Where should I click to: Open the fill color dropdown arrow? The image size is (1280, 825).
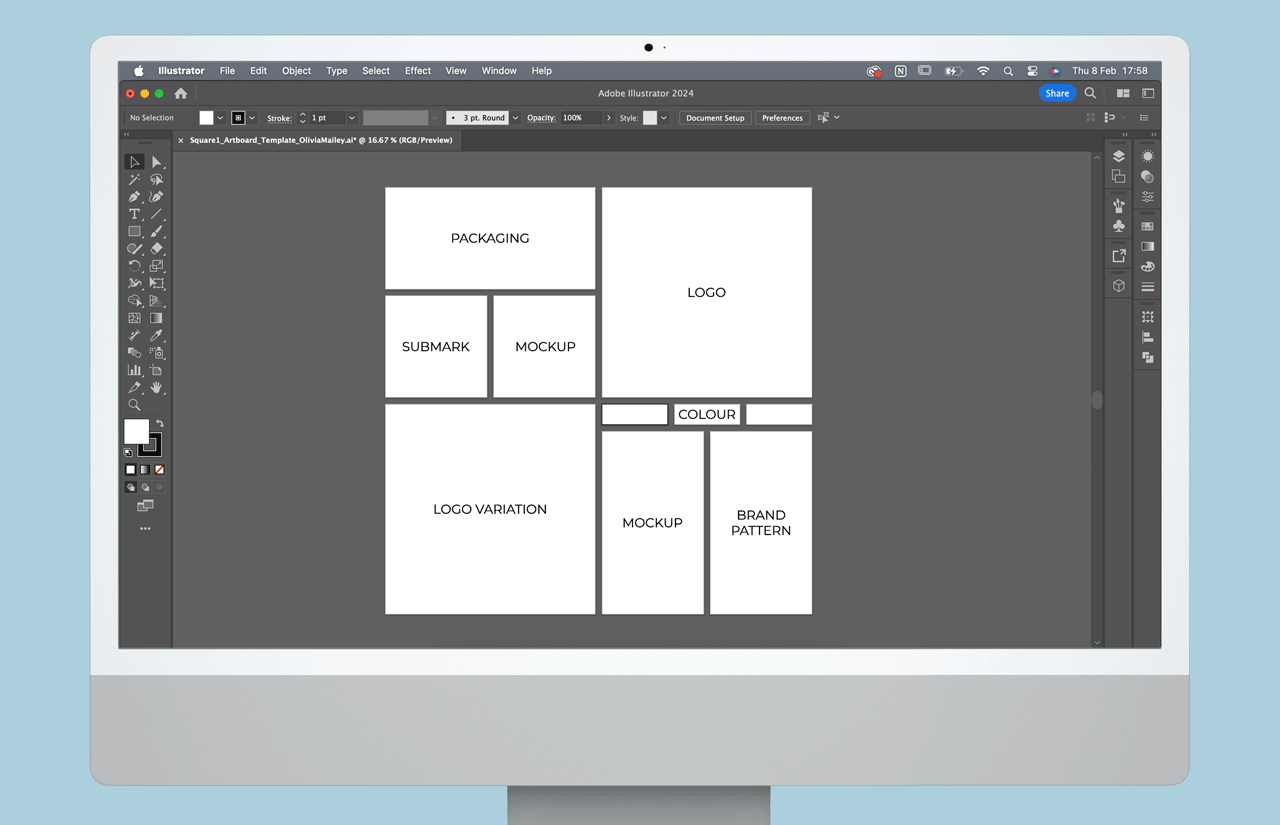pos(220,118)
